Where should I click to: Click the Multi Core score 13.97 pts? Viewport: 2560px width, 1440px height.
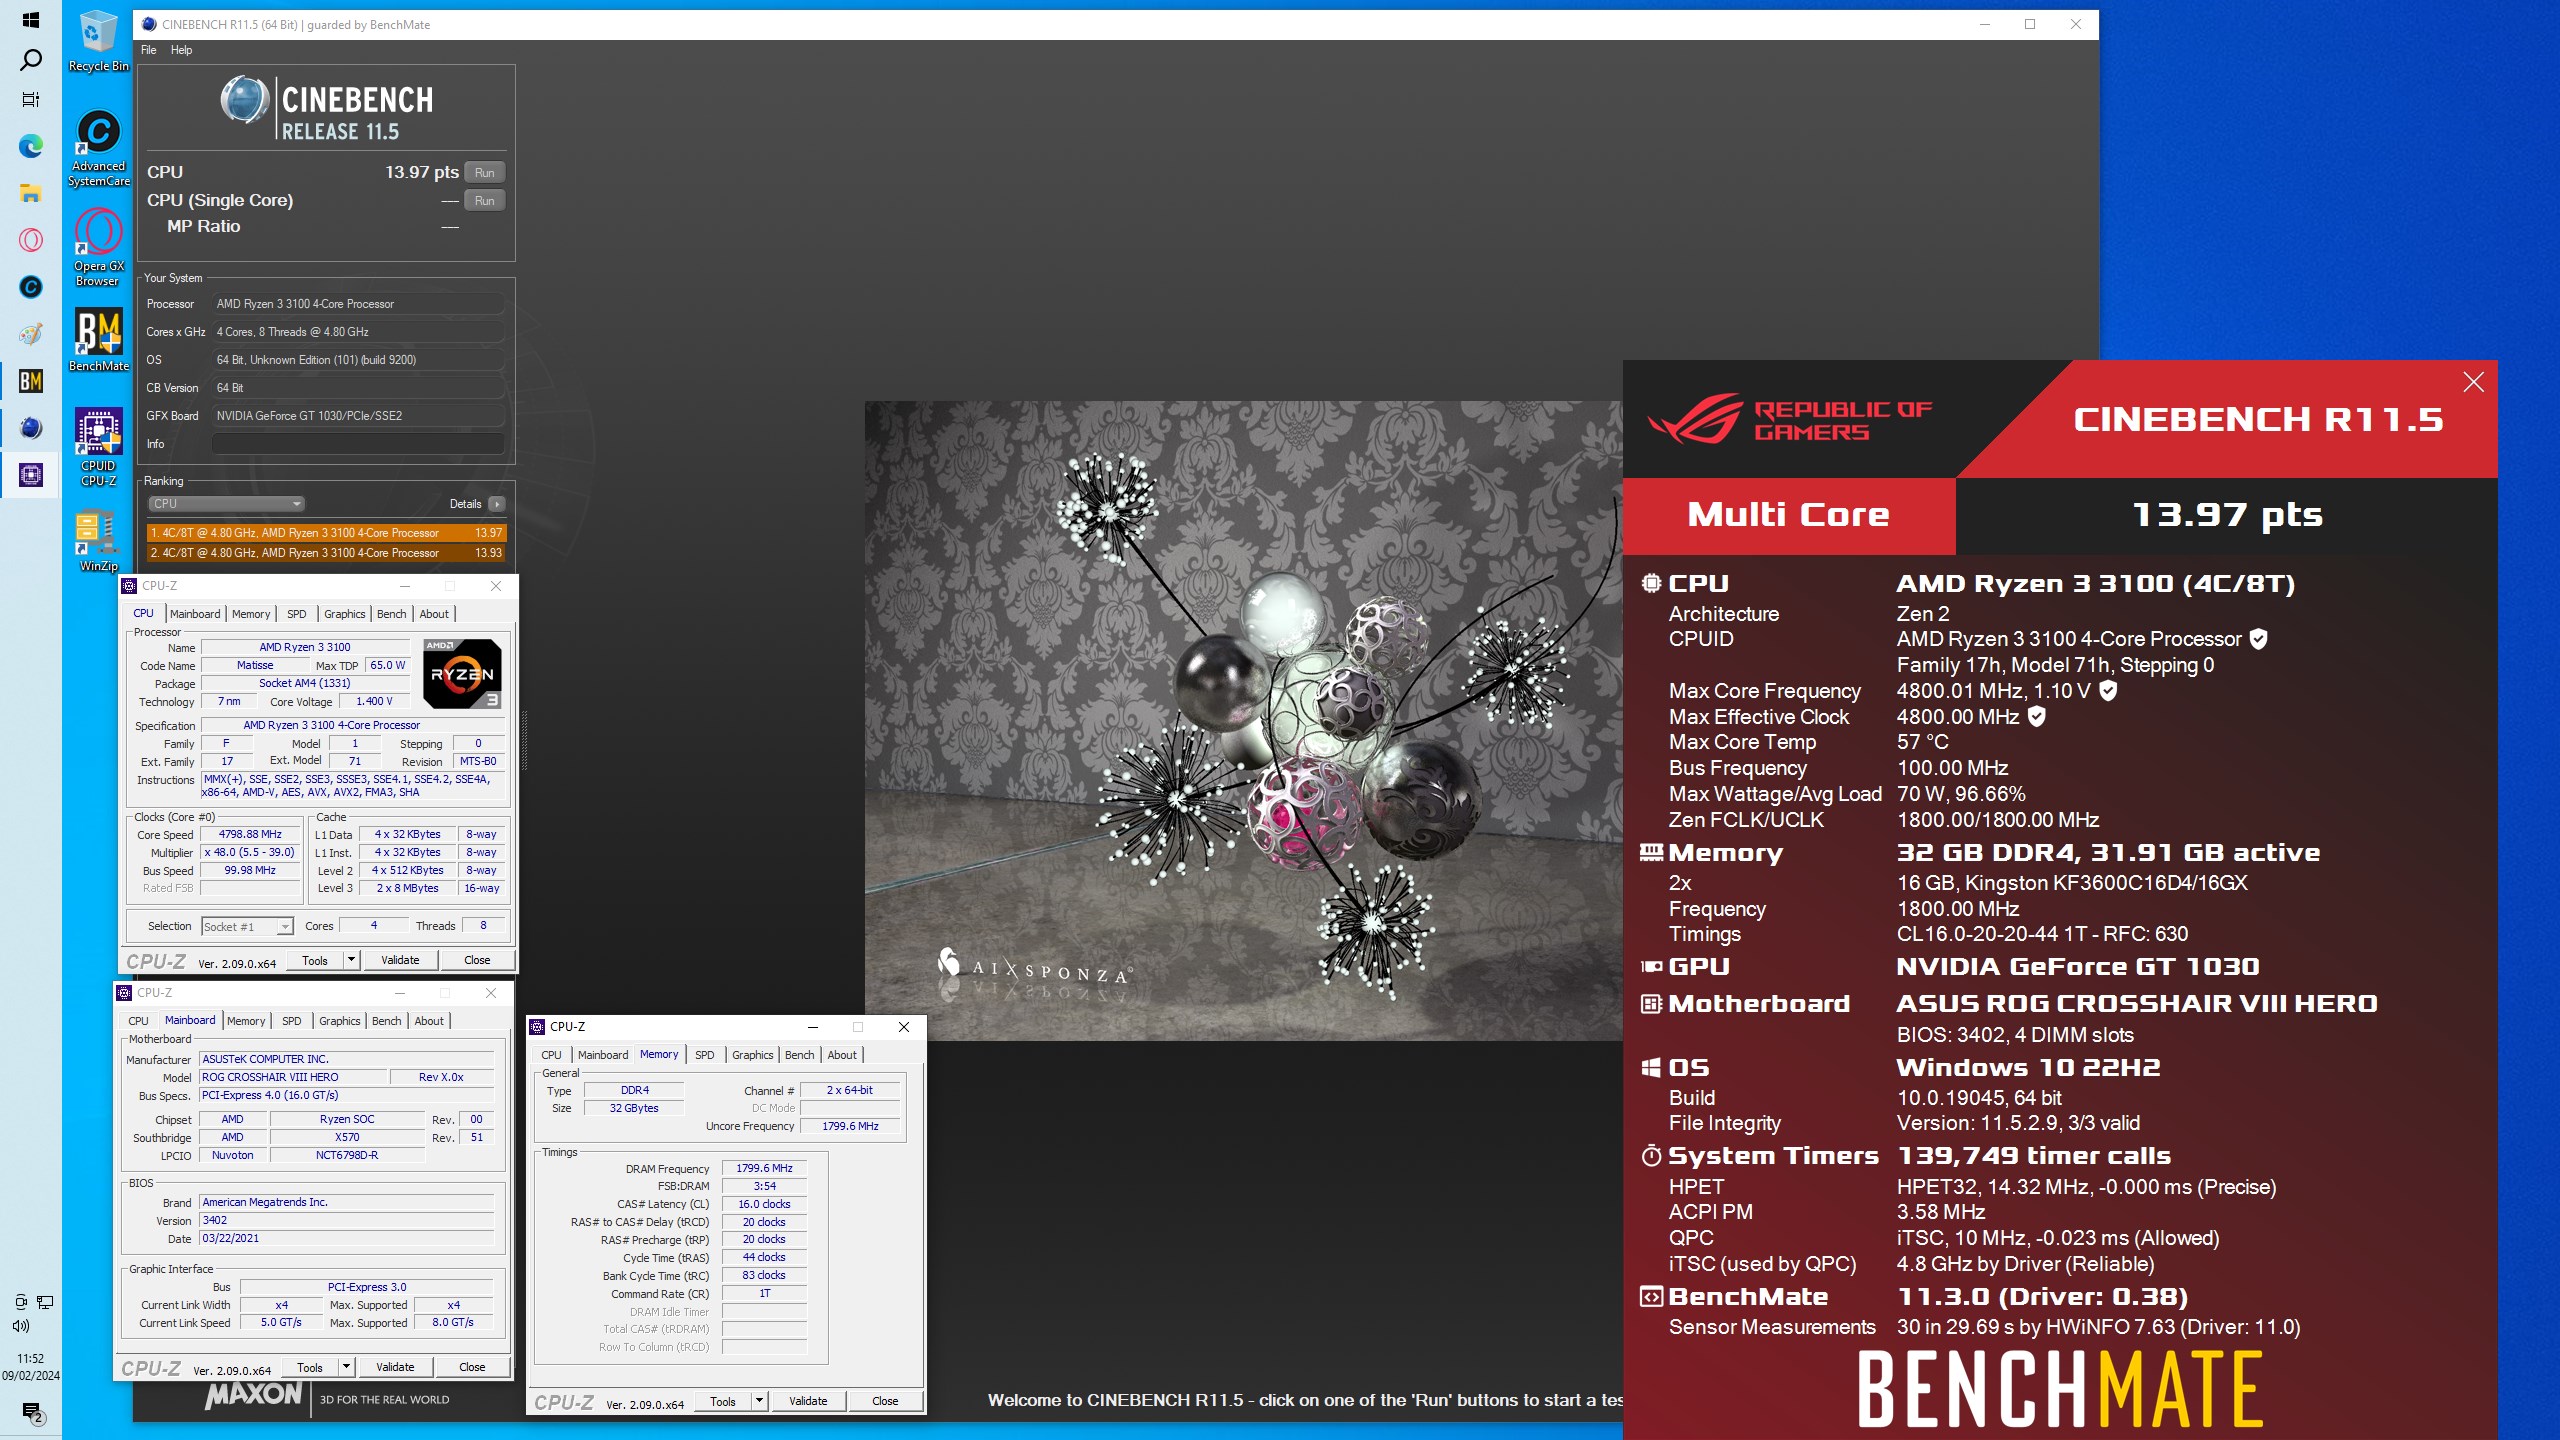coord(2227,515)
